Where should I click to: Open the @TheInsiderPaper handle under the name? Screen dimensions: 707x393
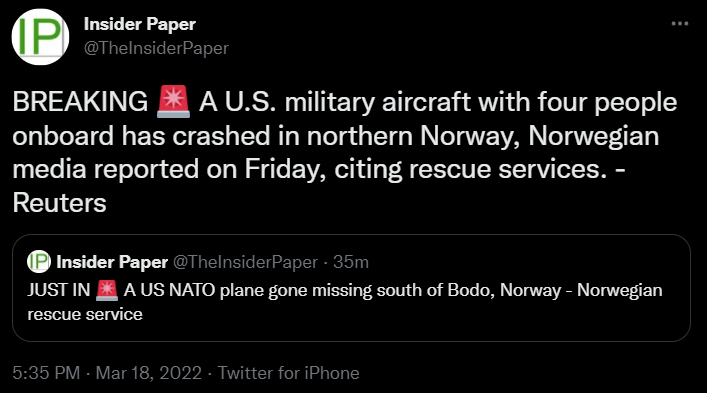point(156,48)
